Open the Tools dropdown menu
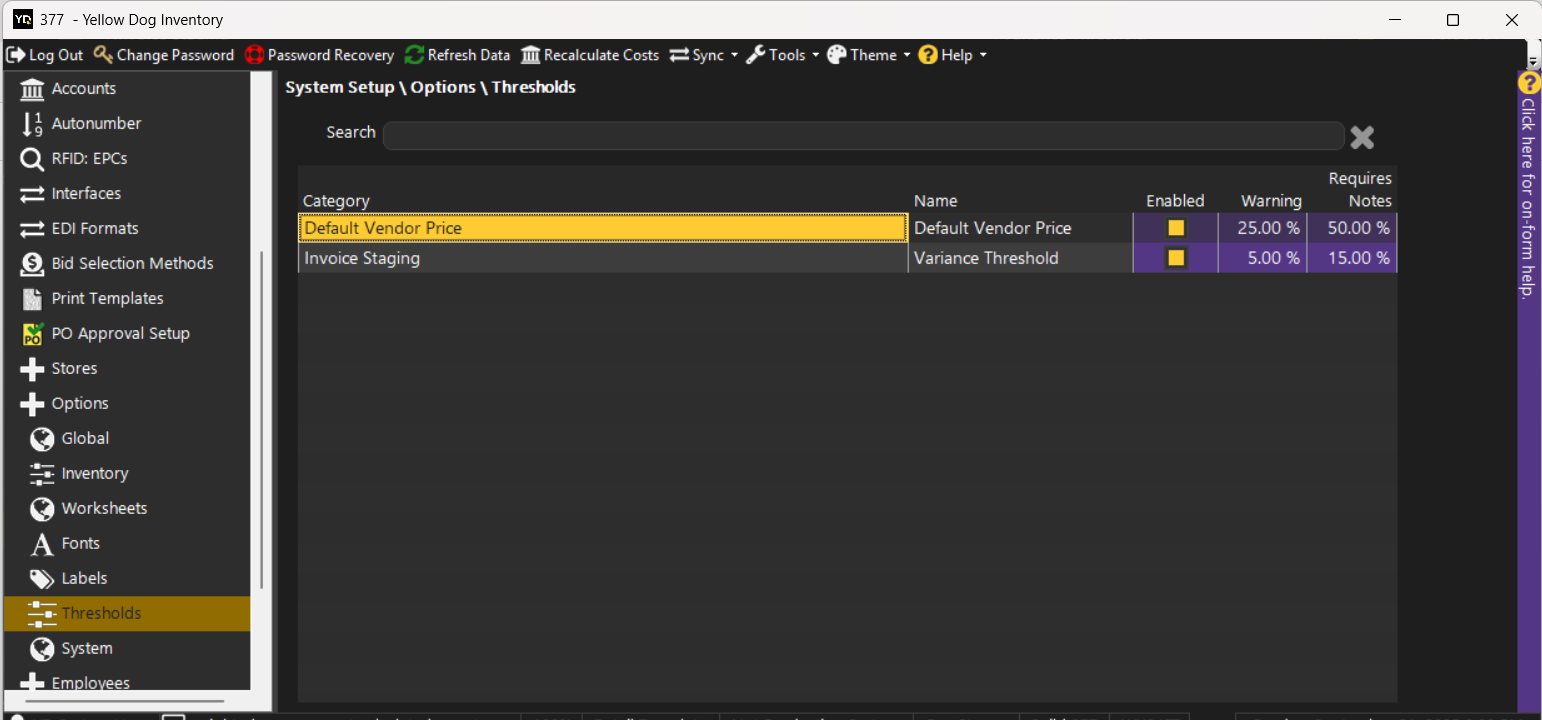Screen dimensions: 1542x720 tap(784, 55)
